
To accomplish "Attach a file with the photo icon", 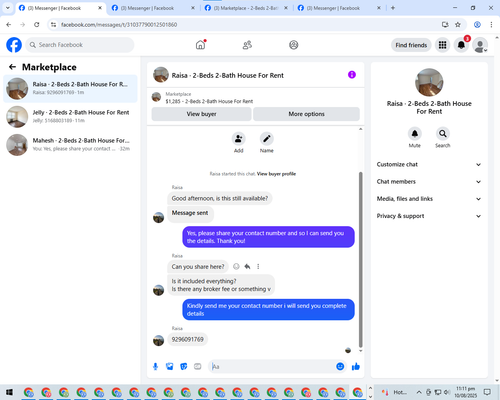I will [x=170, y=367].
